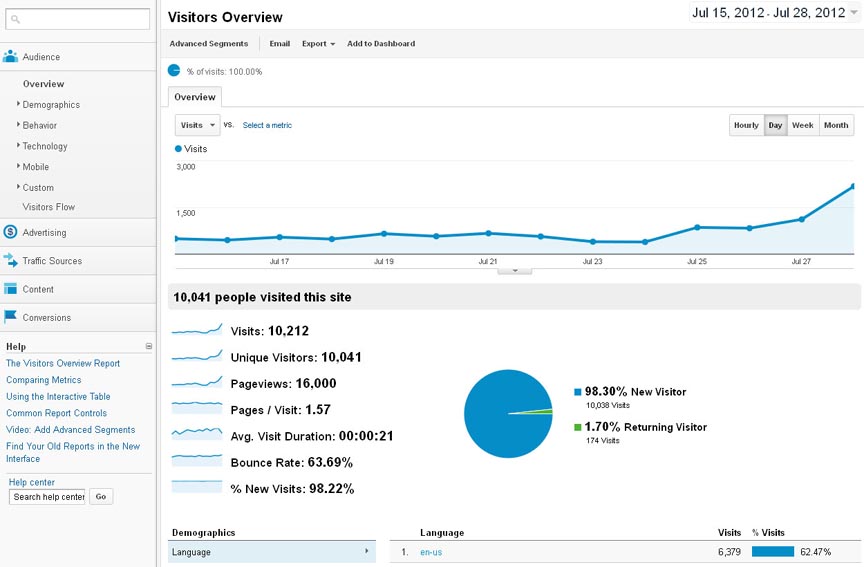The width and height of the screenshot is (864, 567).
Task: Expand the Behavior sidebar section
Action: point(39,125)
